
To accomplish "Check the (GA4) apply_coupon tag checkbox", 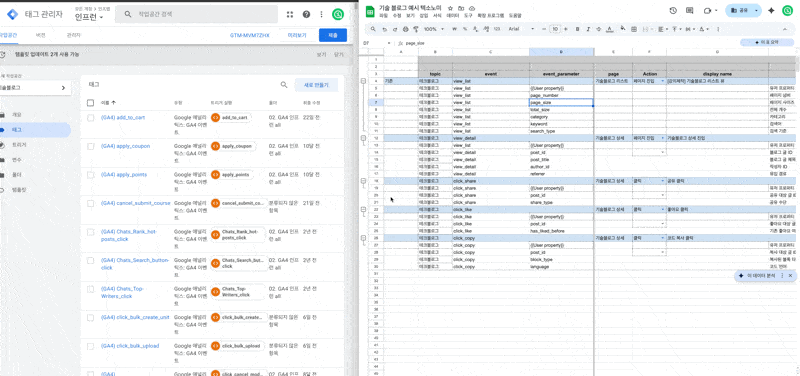I will pyautogui.click(x=90, y=146).
